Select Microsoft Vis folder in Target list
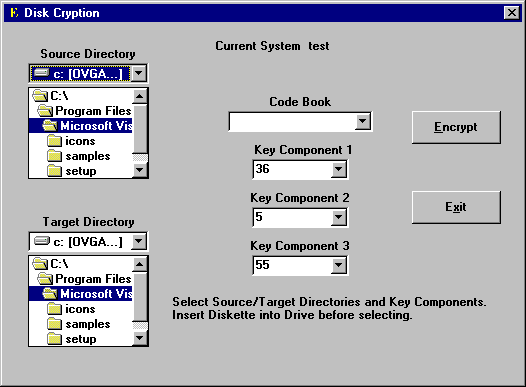Image resolution: width=526 pixels, height=387 pixels. (x=81, y=294)
